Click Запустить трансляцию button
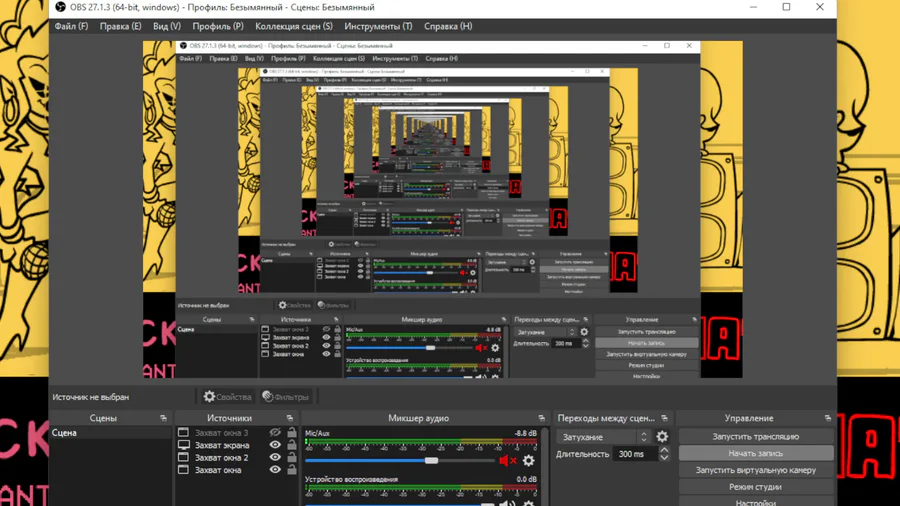The height and width of the screenshot is (506, 900). tap(755, 437)
